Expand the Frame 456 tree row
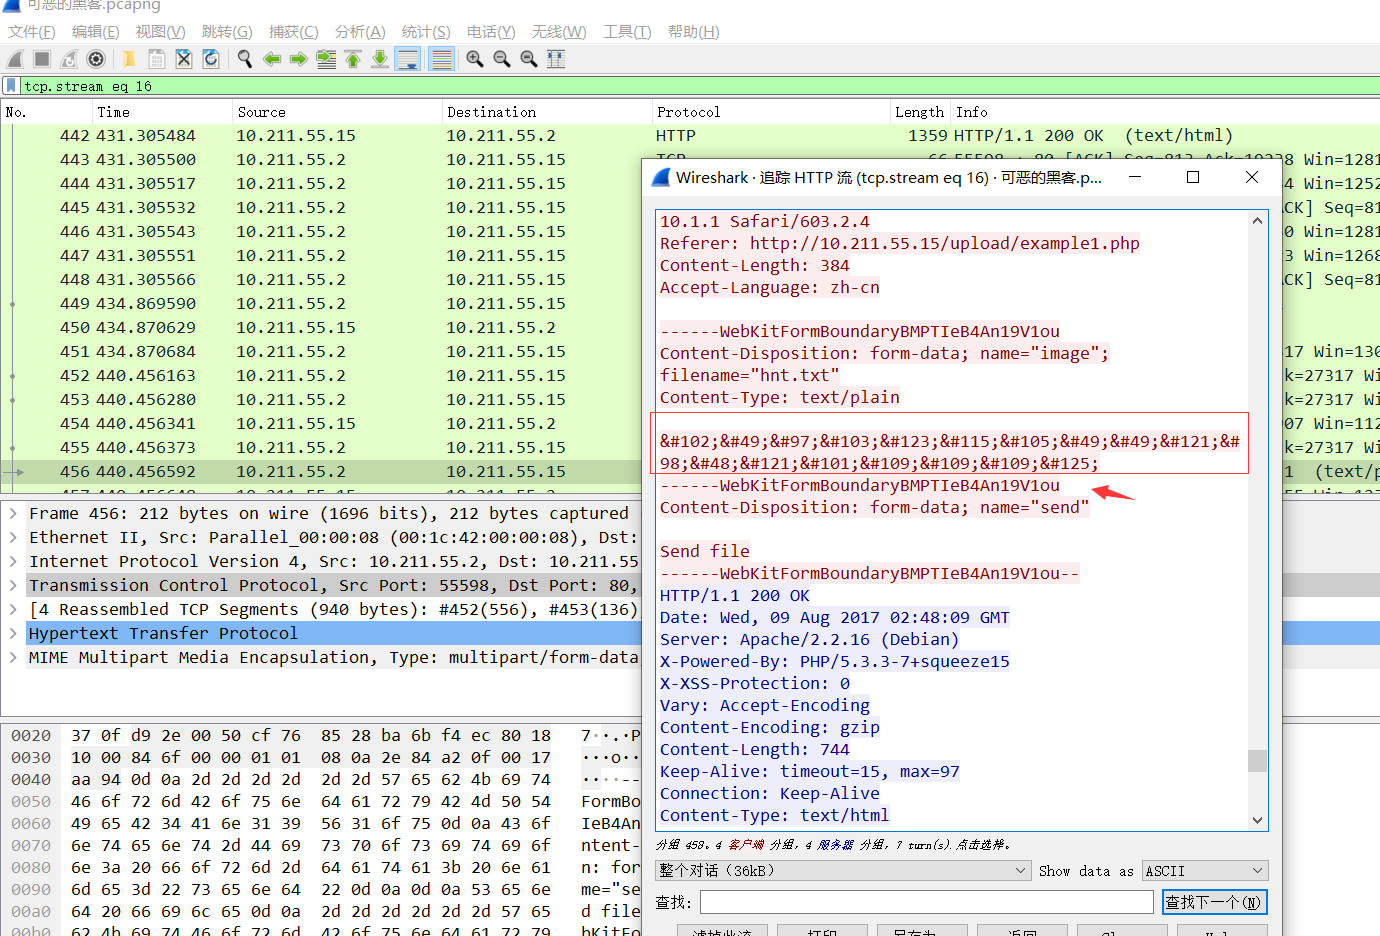 point(13,513)
